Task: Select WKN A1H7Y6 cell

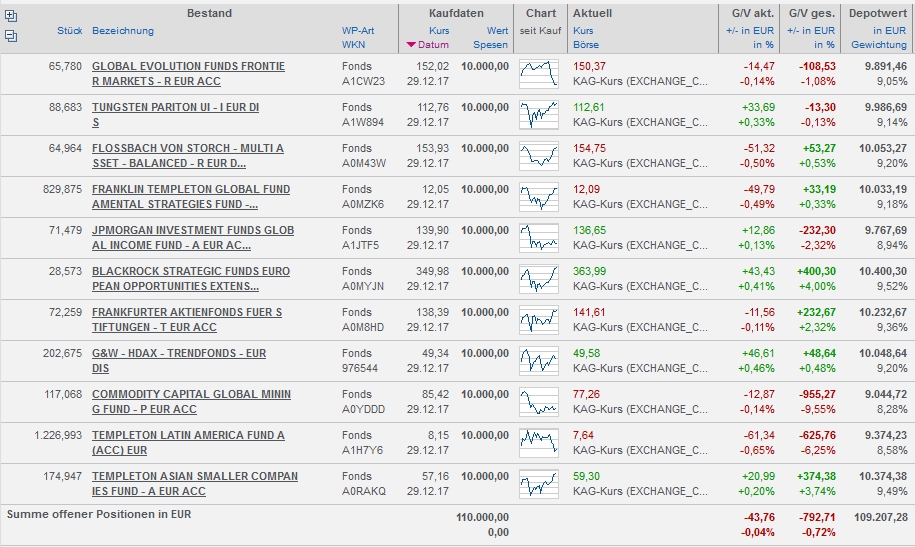Action: (362, 450)
